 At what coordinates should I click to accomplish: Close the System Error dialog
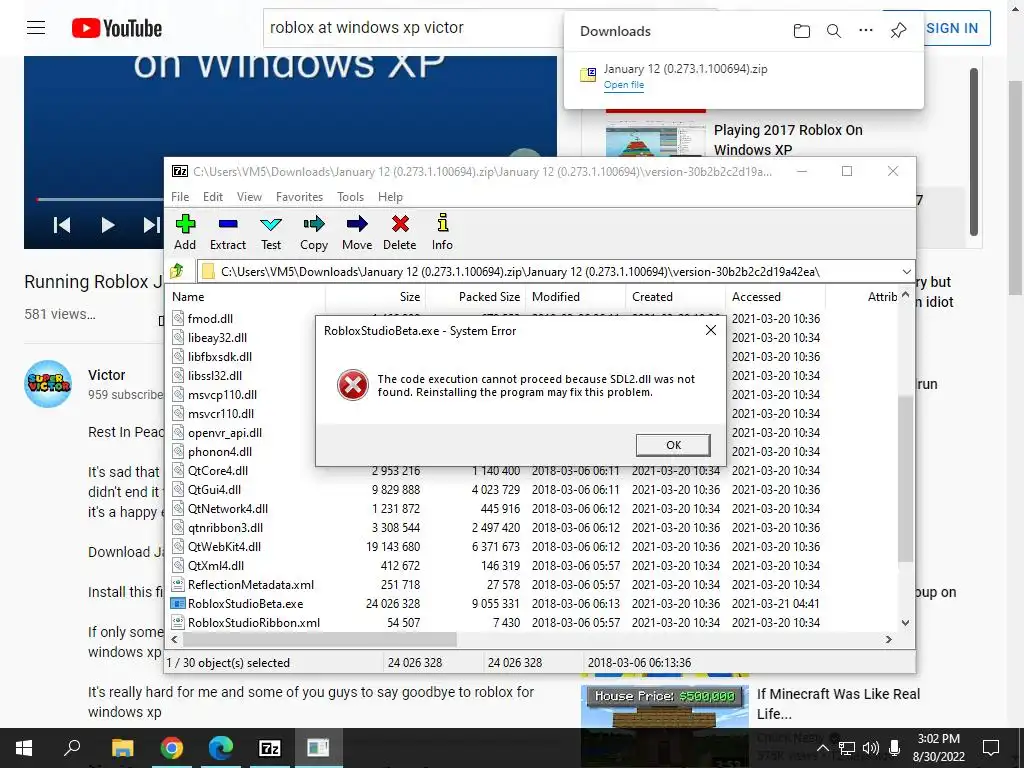[711, 330]
